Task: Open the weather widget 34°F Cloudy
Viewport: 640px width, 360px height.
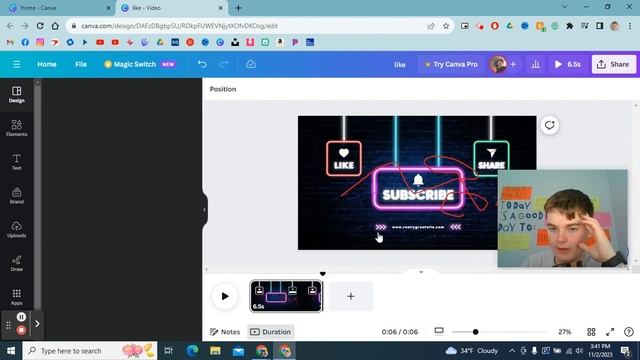Action: pos(471,351)
